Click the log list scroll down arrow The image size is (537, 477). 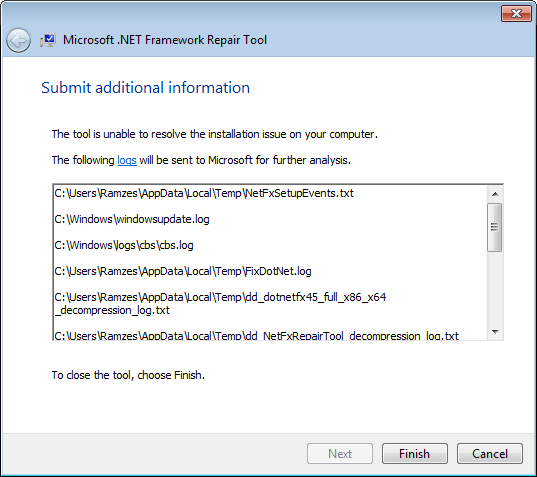495,331
